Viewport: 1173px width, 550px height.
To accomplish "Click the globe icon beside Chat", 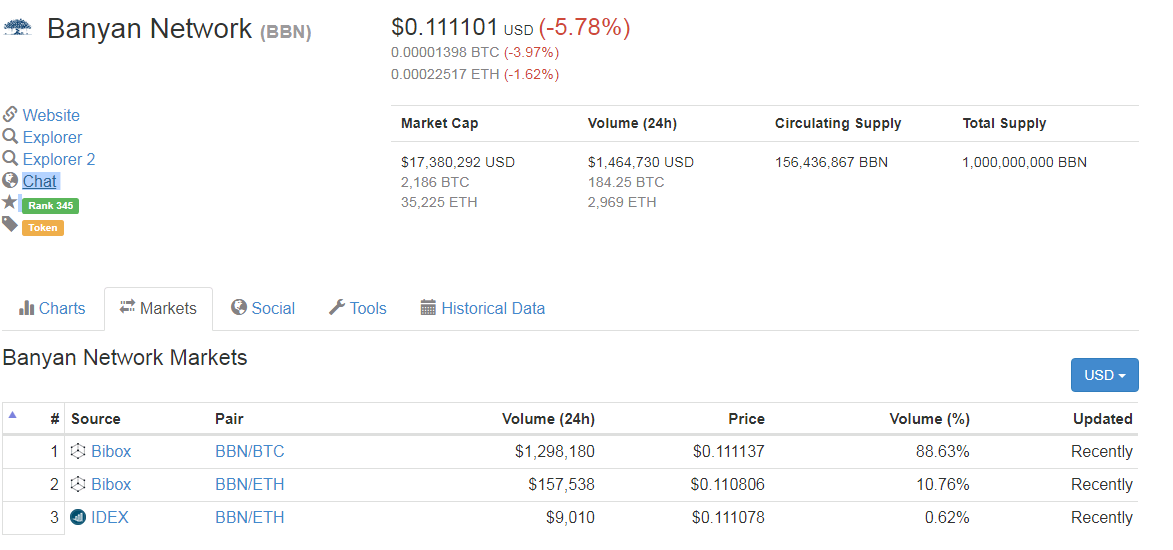I will point(10,180).
